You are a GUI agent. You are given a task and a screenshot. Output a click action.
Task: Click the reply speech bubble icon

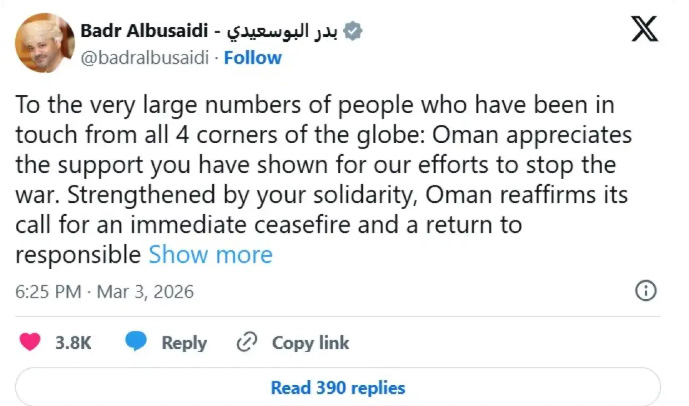click(x=137, y=343)
